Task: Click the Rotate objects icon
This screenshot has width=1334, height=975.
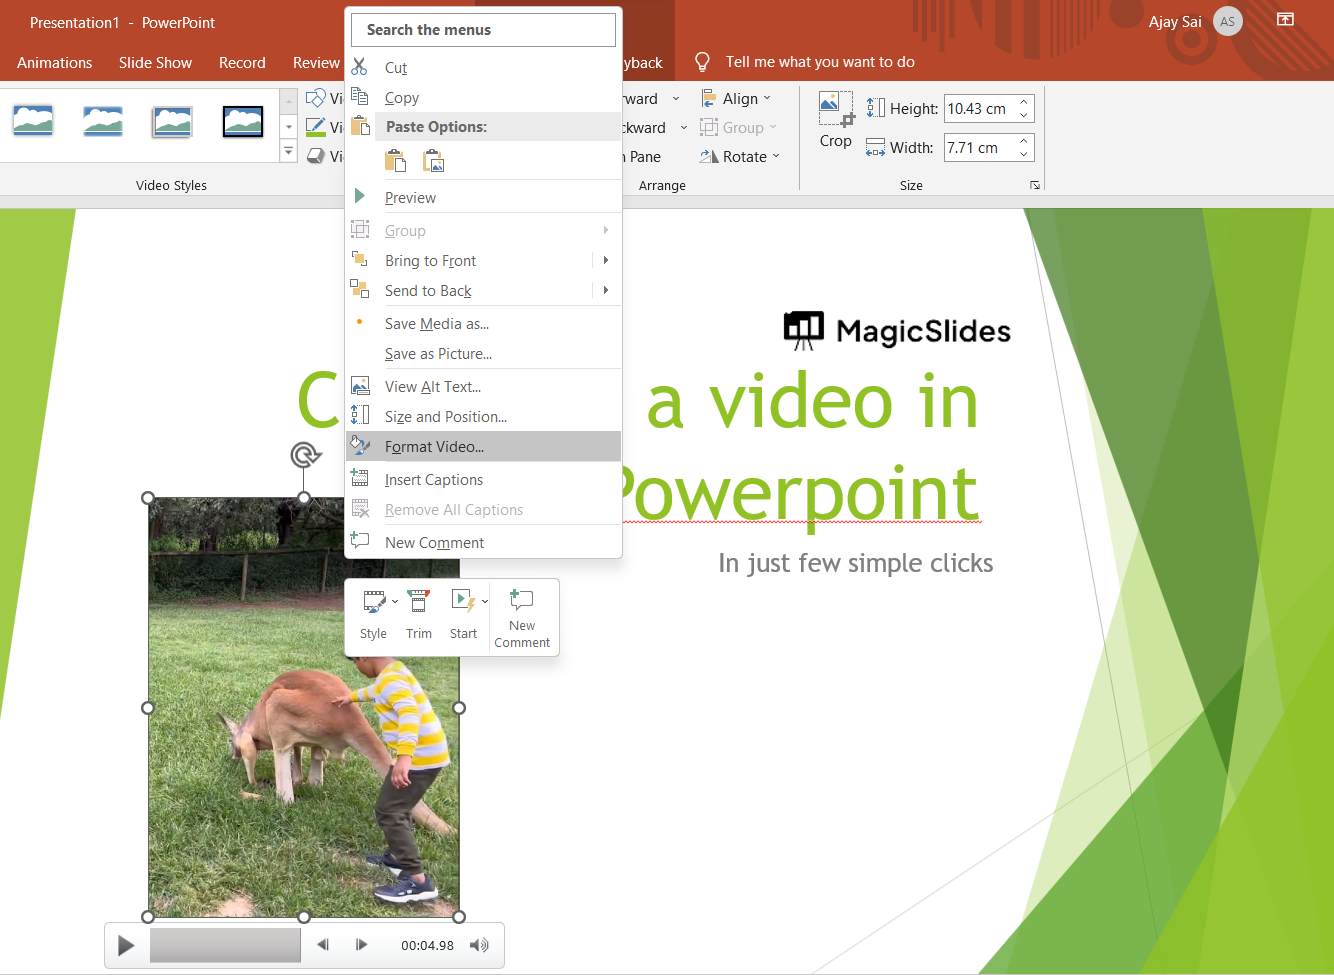Action: pos(709,156)
